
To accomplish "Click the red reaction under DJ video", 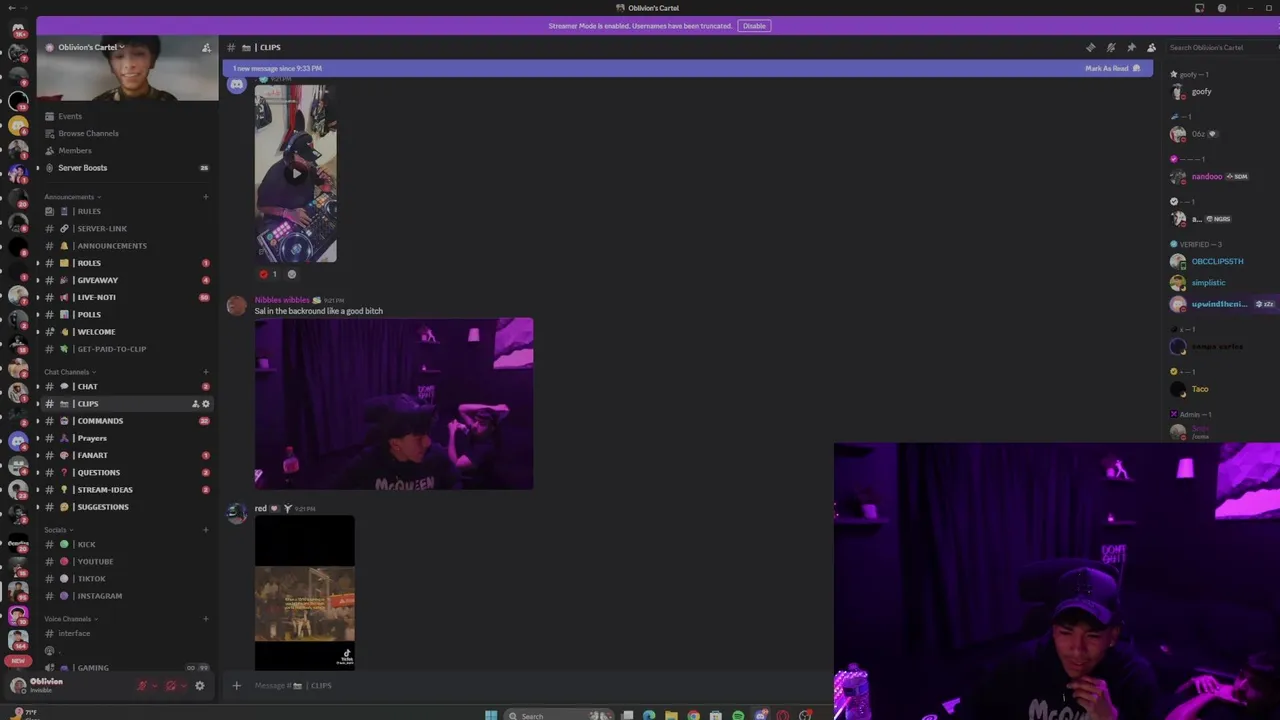I will [268, 274].
